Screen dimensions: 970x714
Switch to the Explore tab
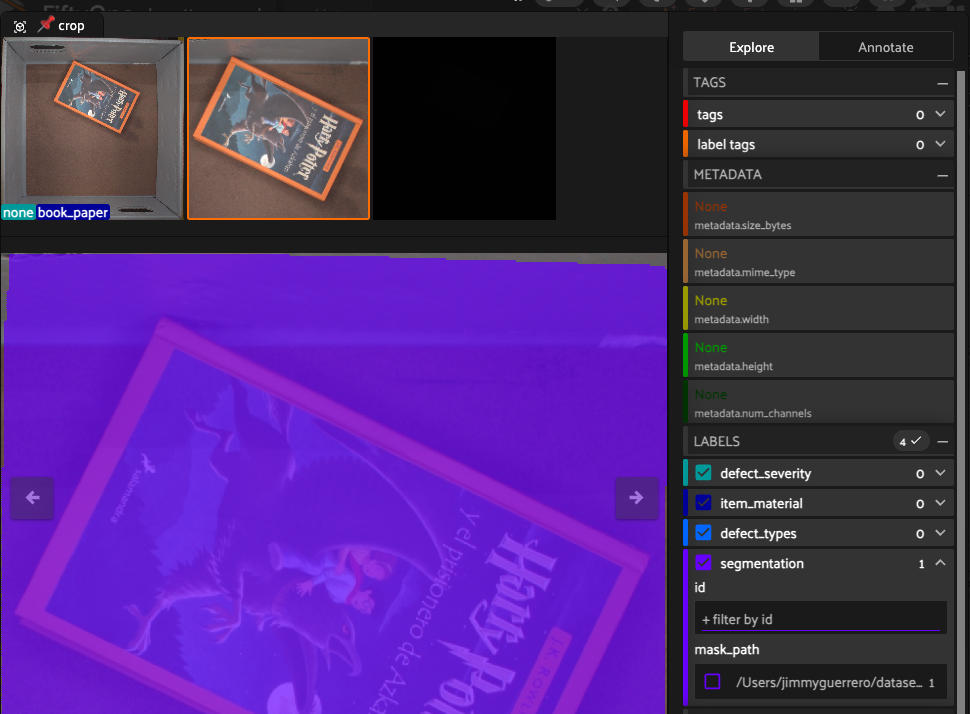[x=751, y=47]
